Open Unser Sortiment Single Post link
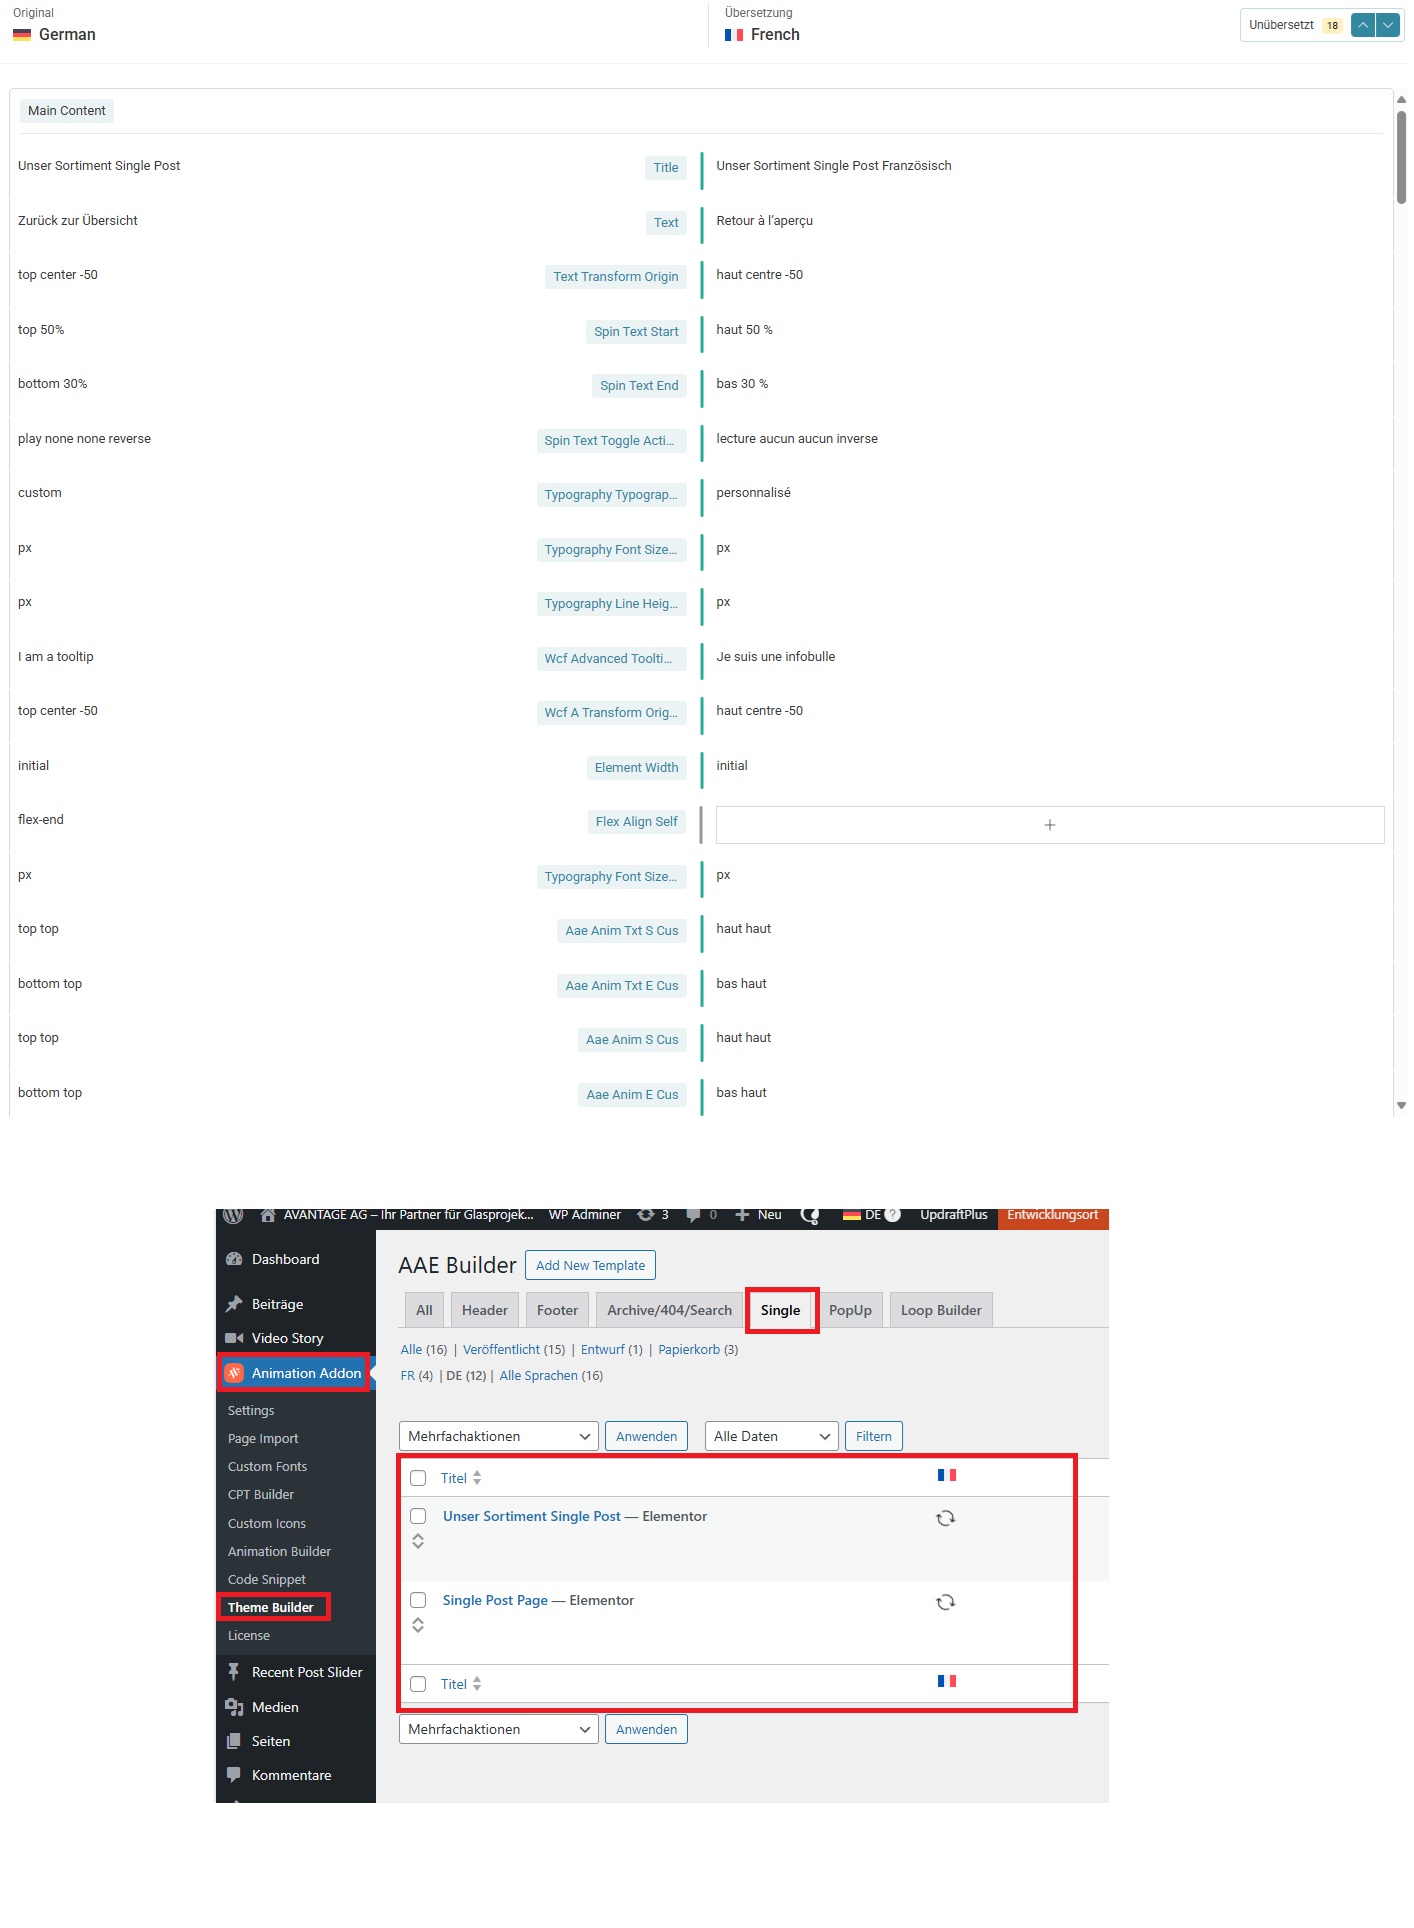The height and width of the screenshot is (1928, 1414). (532, 1516)
